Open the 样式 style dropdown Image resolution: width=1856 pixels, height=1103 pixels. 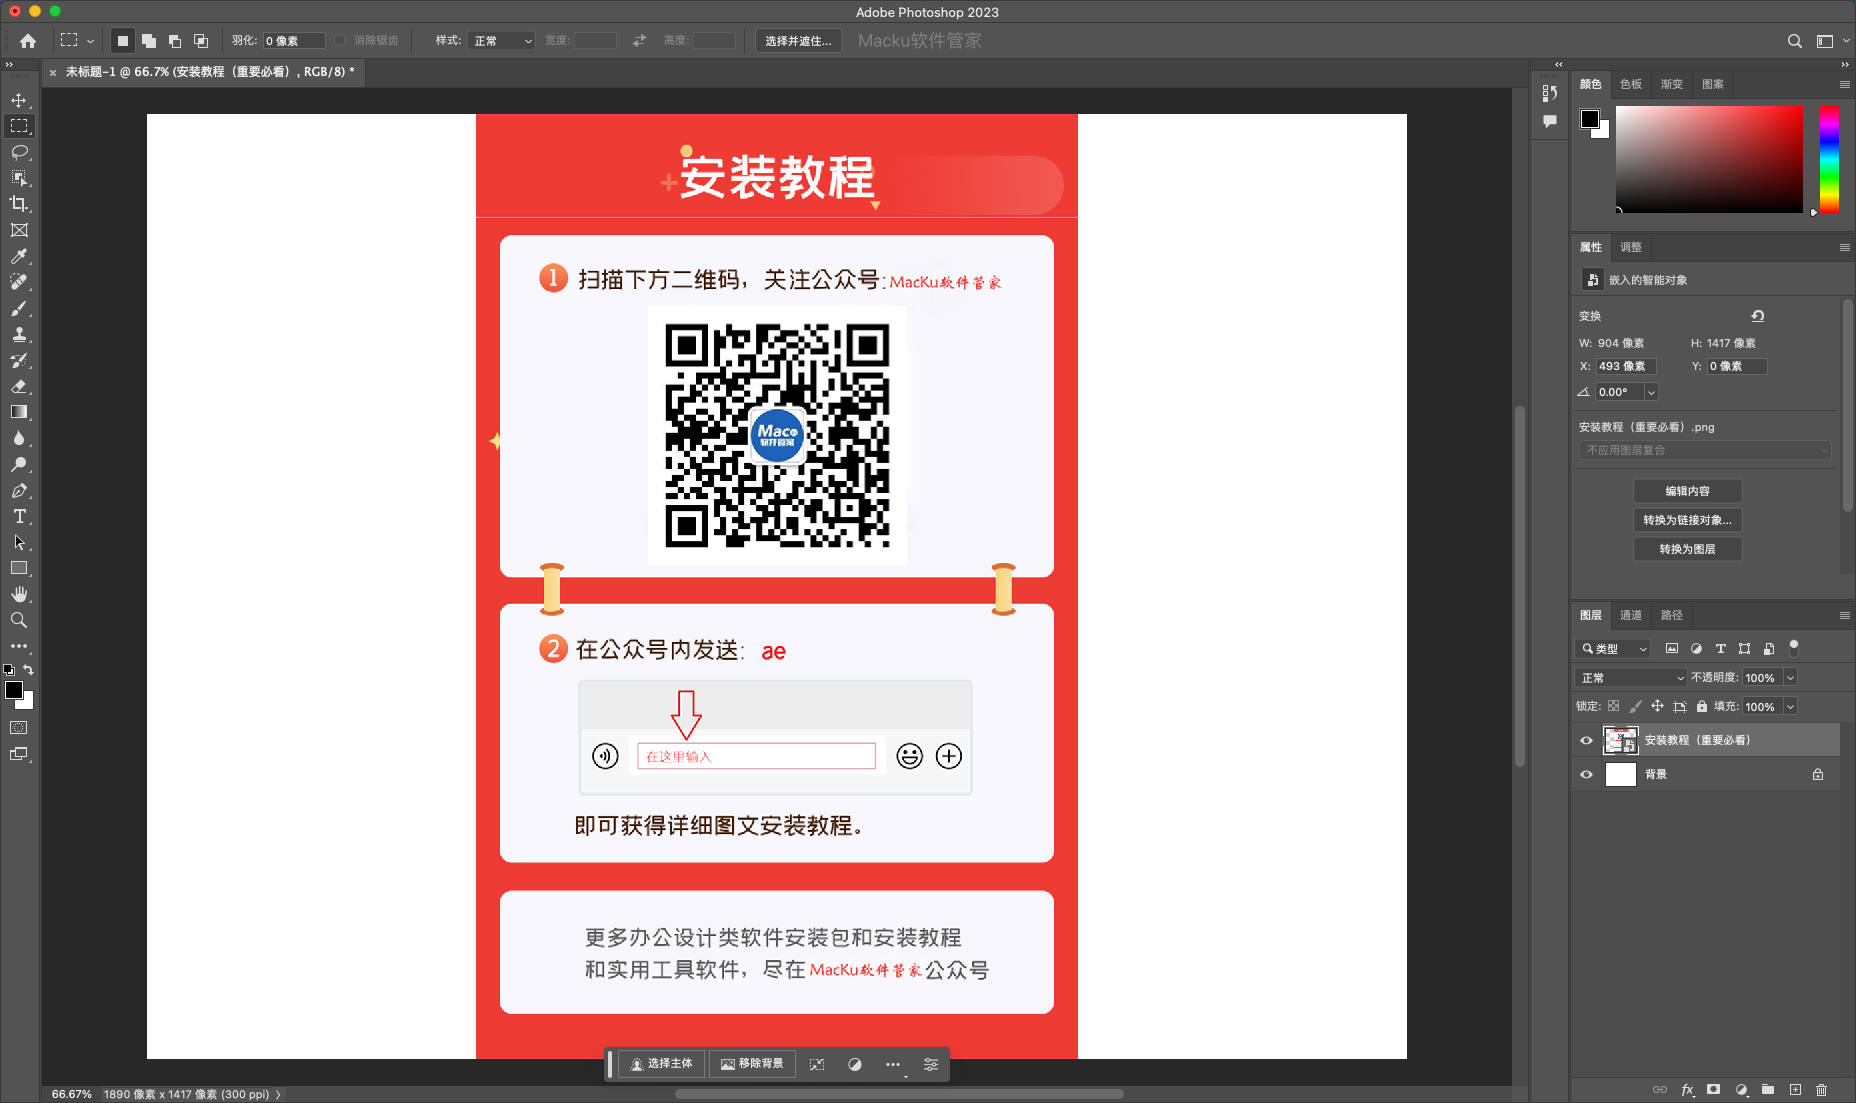point(503,41)
